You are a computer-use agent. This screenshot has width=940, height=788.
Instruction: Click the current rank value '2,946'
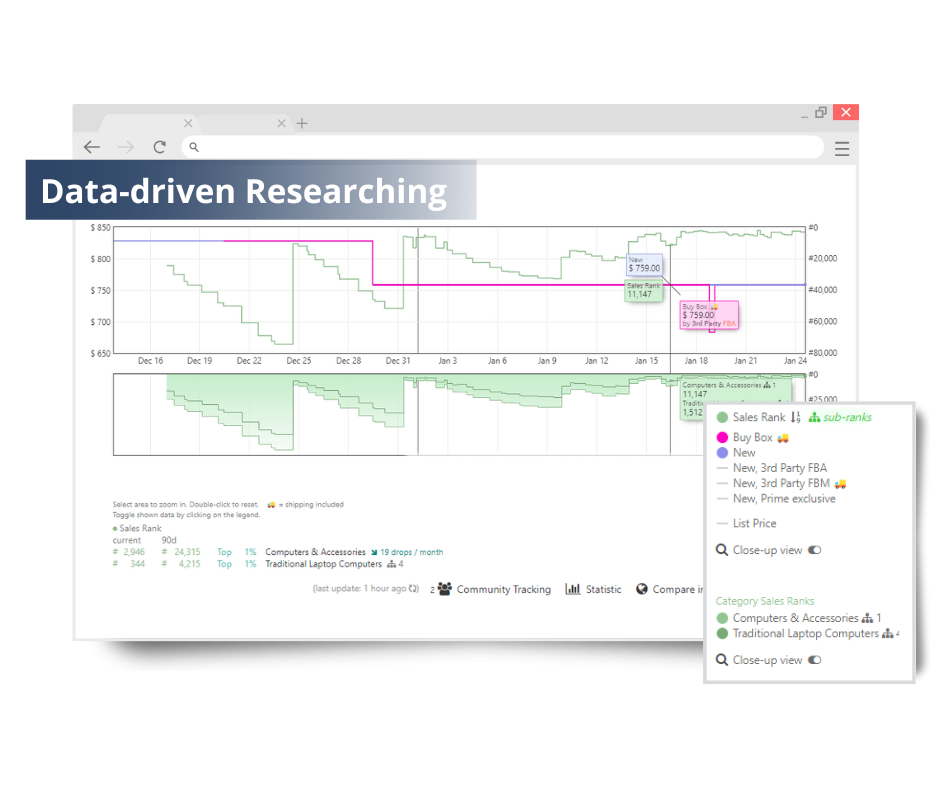click(134, 552)
